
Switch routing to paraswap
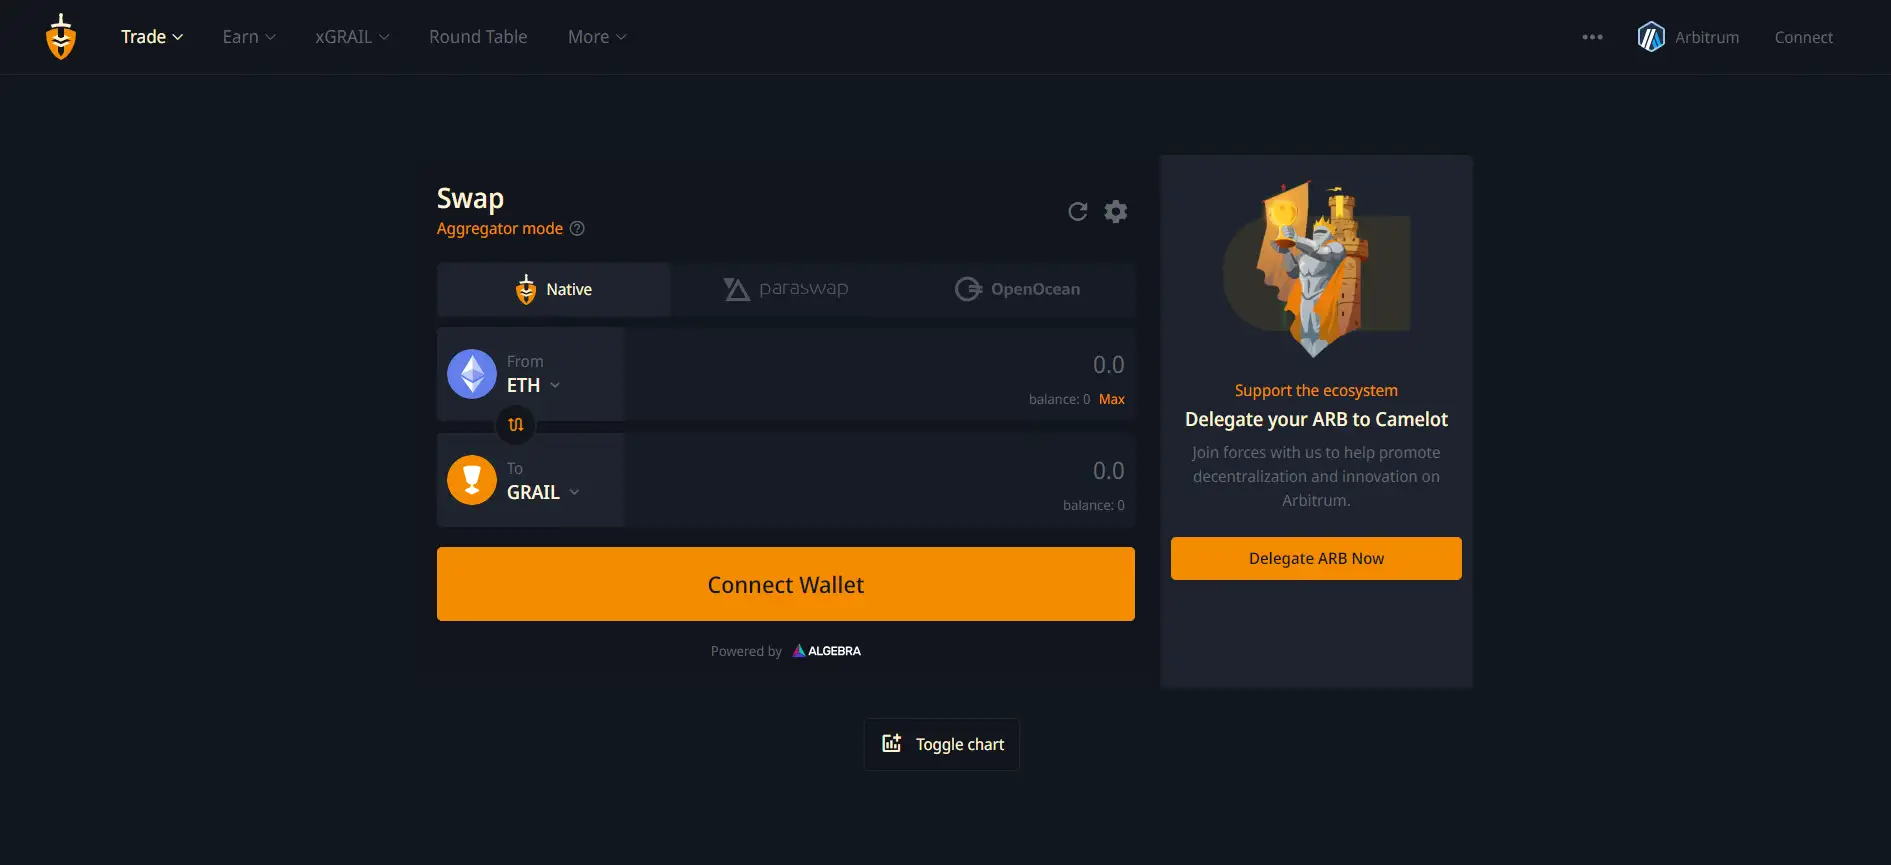click(786, 289)
